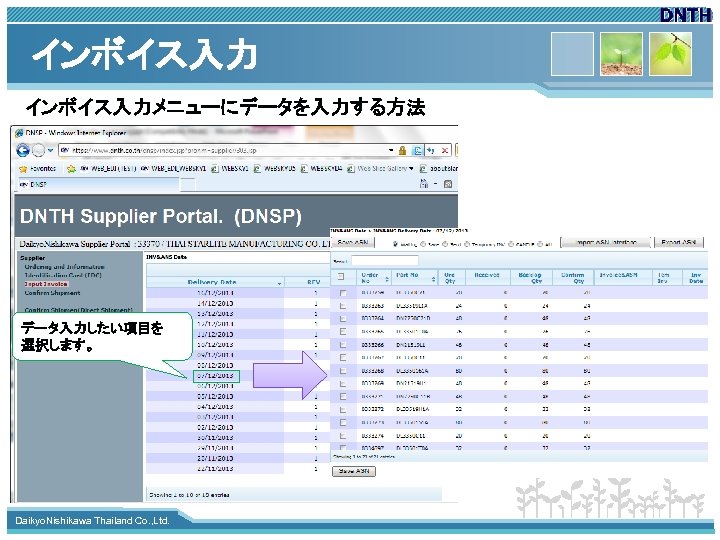The height and width of the screenshot is (540, 720).
Task: Open the recent pages arrow beside forward button
Action: (51, 151)
